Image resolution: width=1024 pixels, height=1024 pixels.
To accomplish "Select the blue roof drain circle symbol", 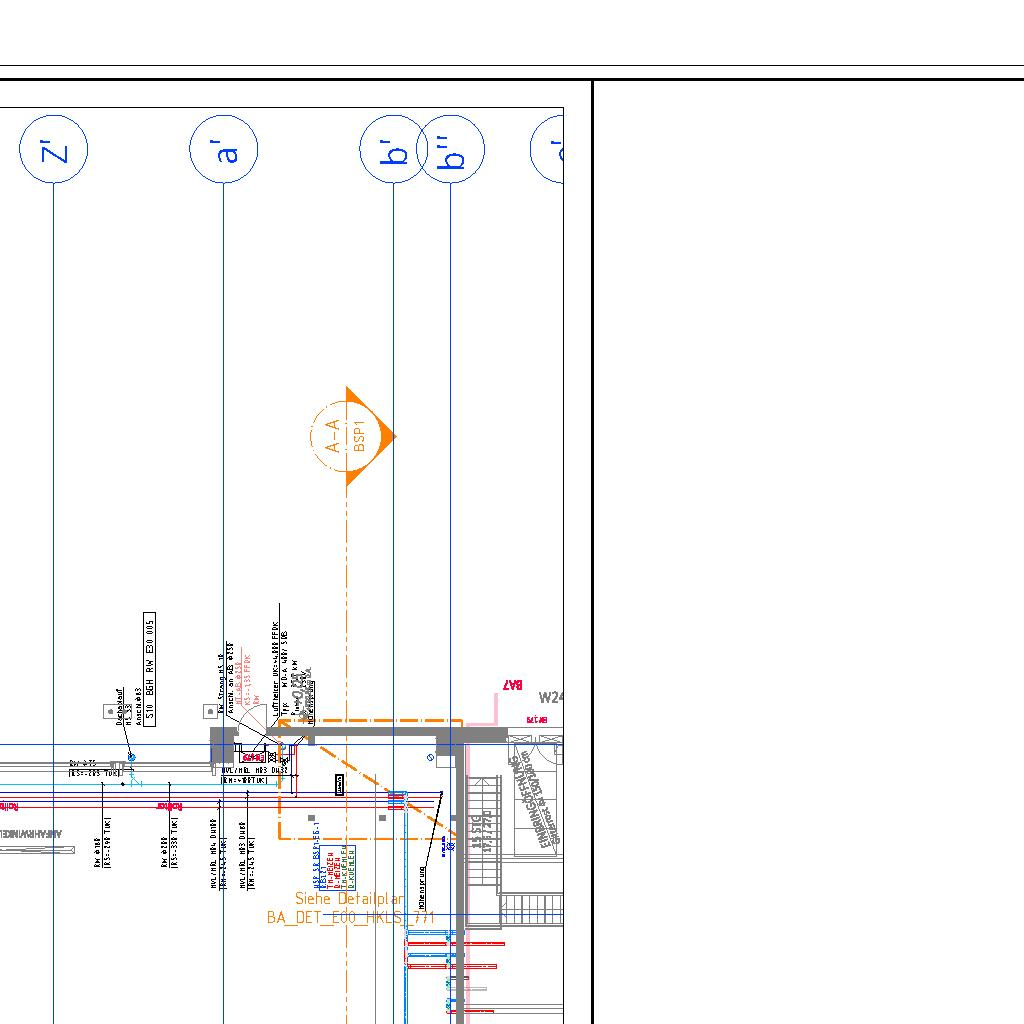I will click(131, 757).
